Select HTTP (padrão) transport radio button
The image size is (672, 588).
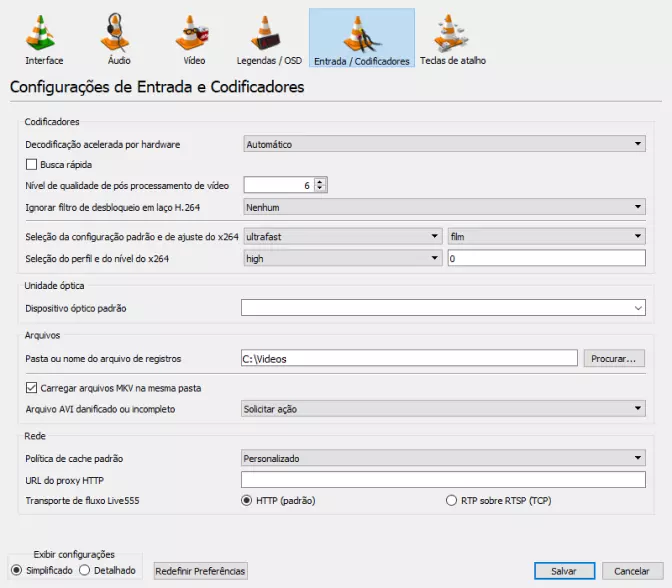(246, 500)
